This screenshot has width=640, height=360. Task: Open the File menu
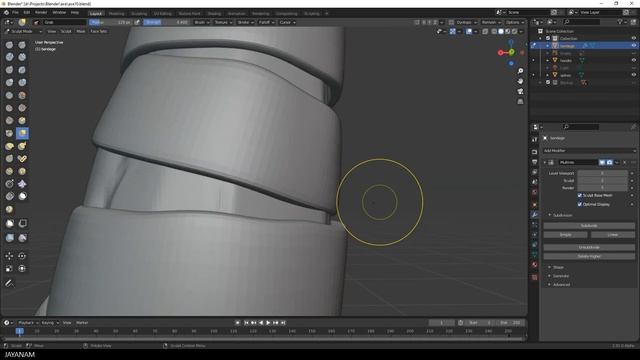click(x=15, y=13)
